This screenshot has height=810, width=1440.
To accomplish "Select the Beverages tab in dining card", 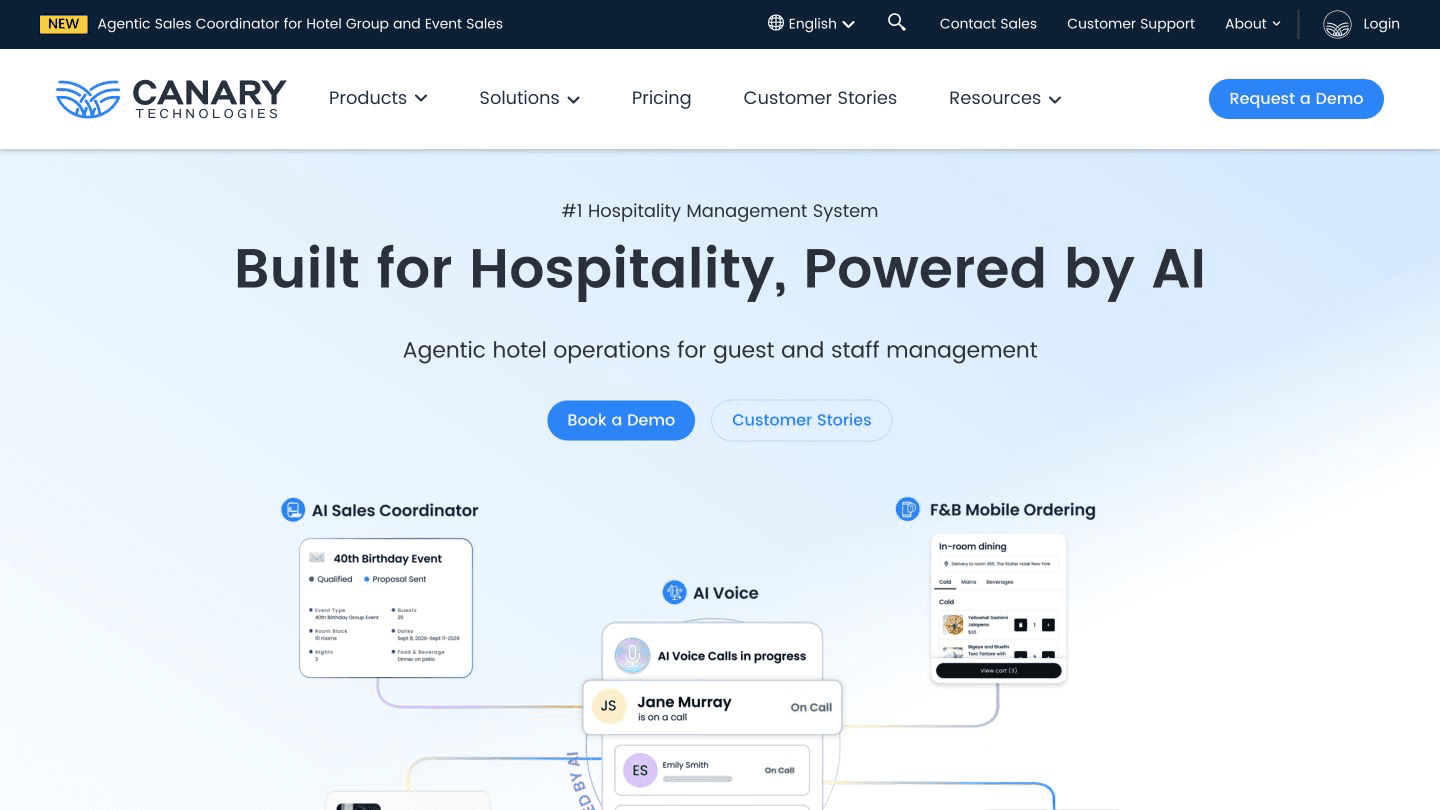I will [x=999, y=582].
